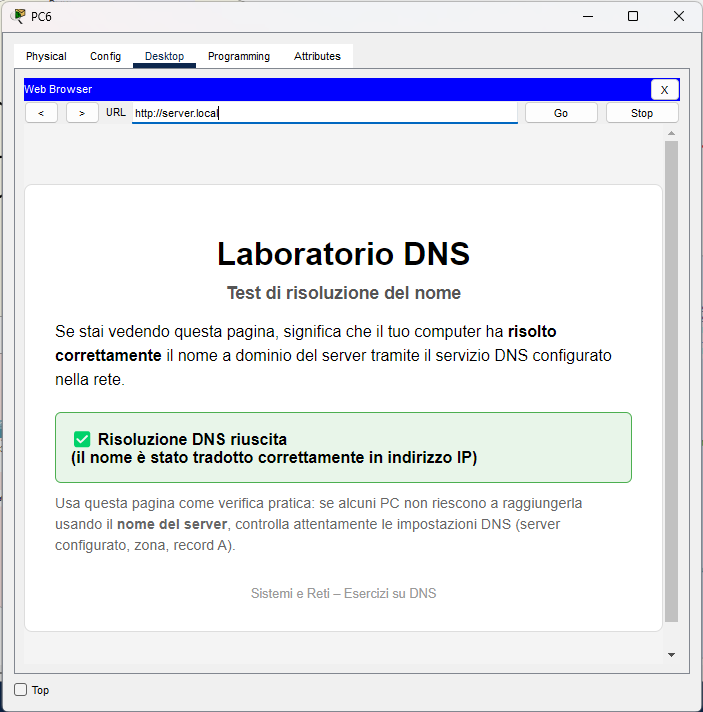
Task: Click the scrollbar up arrow
Action: (671, 134)
